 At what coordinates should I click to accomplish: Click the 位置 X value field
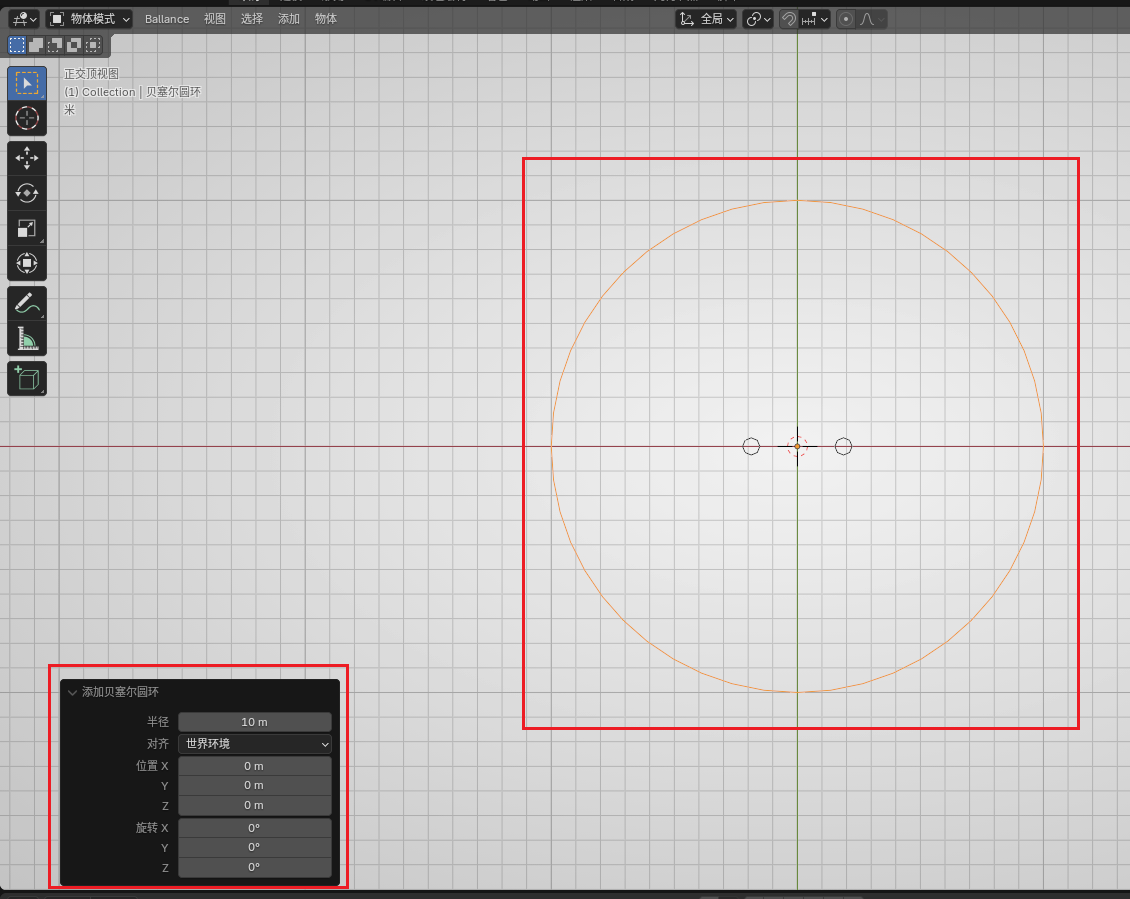pos(254,766)
